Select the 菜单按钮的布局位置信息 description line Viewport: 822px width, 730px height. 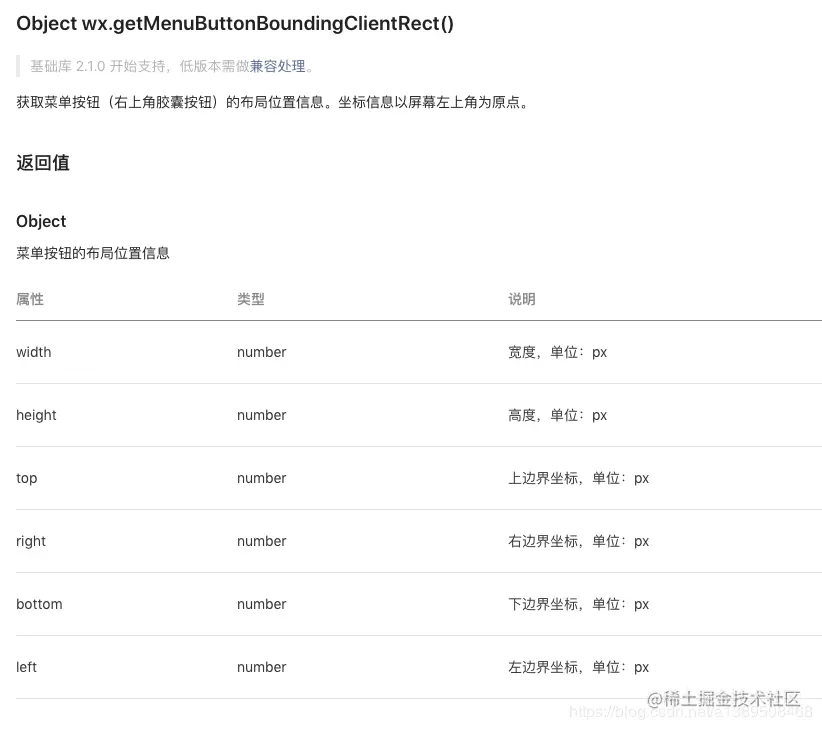point(92,253)
